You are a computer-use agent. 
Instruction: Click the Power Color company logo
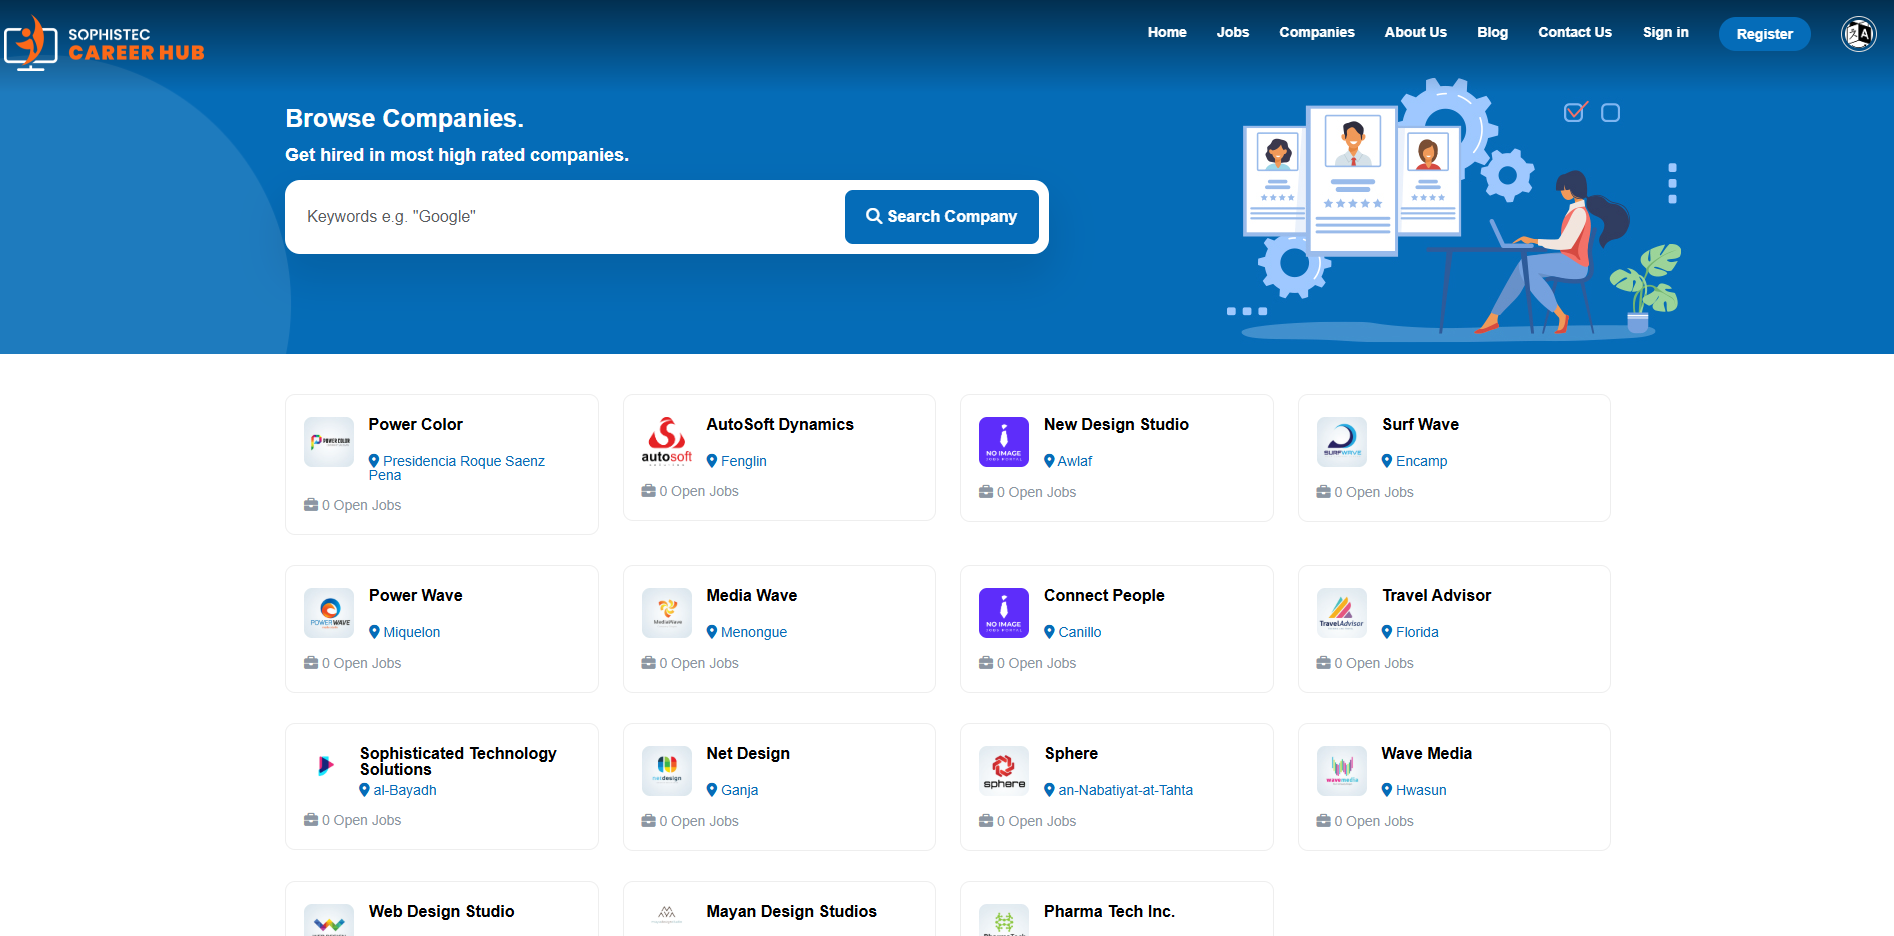[x=329, y=442]
